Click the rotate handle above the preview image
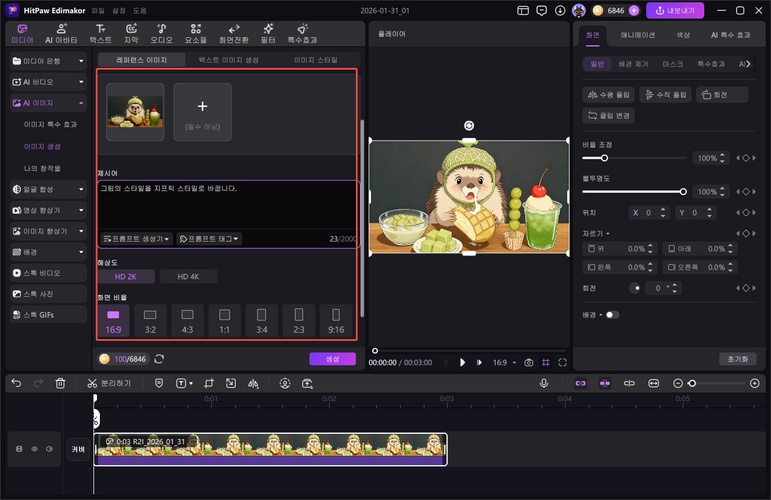This screenshot has height=500, width=771. (x=469, y=125)
